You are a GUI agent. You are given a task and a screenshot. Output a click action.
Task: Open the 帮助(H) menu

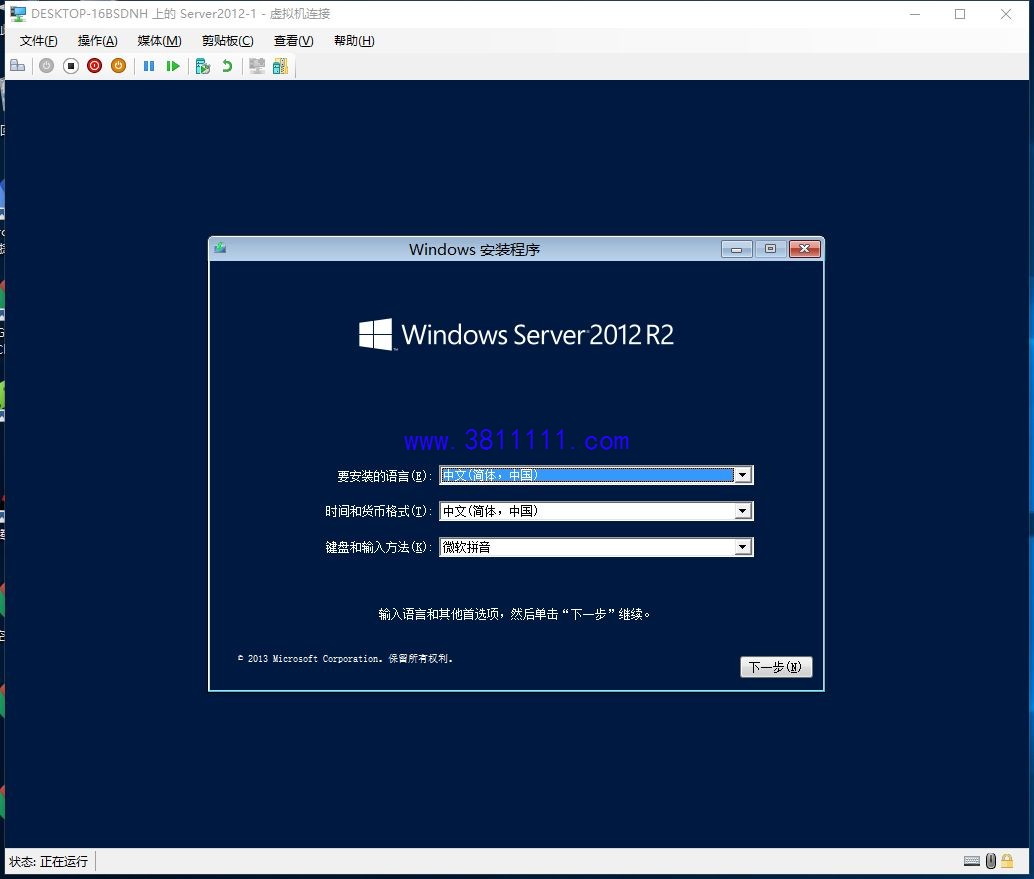pyautogui.click(x=354, y=41)
